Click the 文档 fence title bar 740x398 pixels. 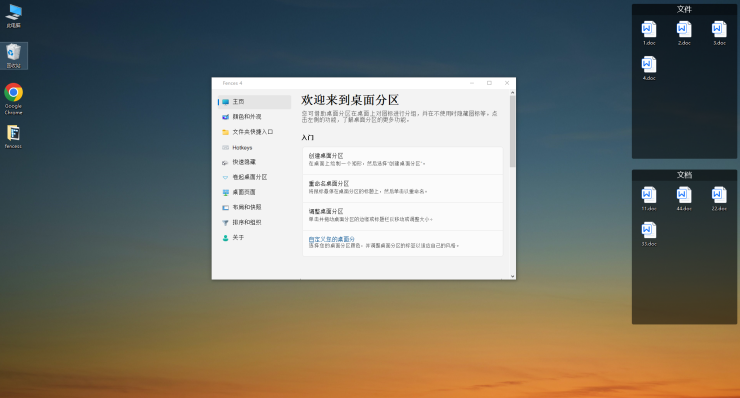[684, 175]
